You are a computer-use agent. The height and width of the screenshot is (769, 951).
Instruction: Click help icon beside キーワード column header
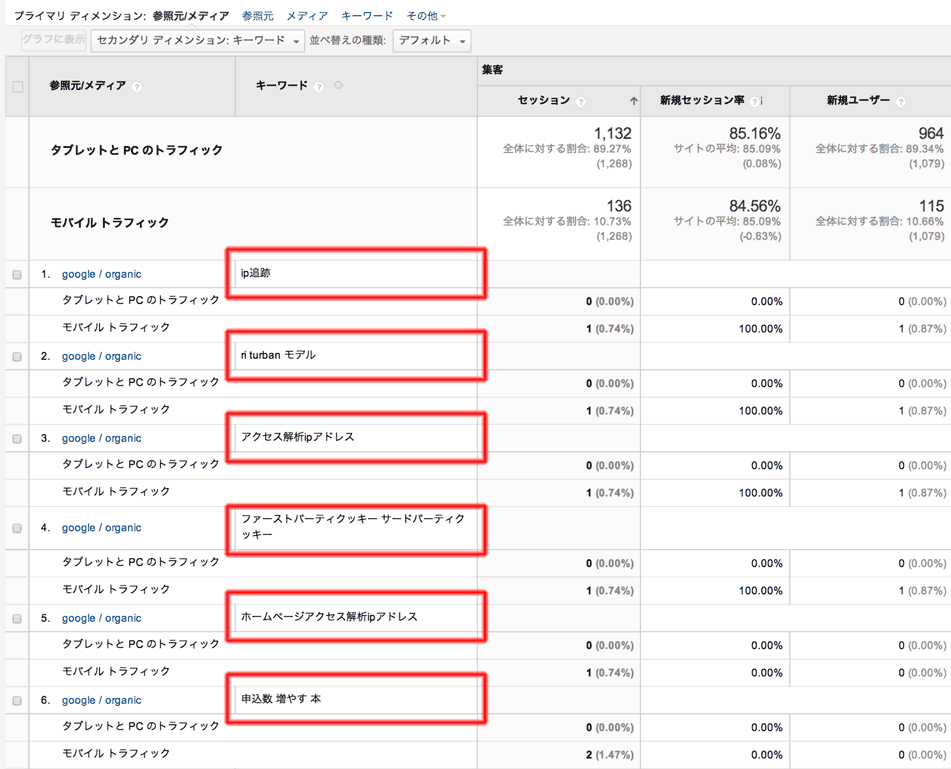319,87
